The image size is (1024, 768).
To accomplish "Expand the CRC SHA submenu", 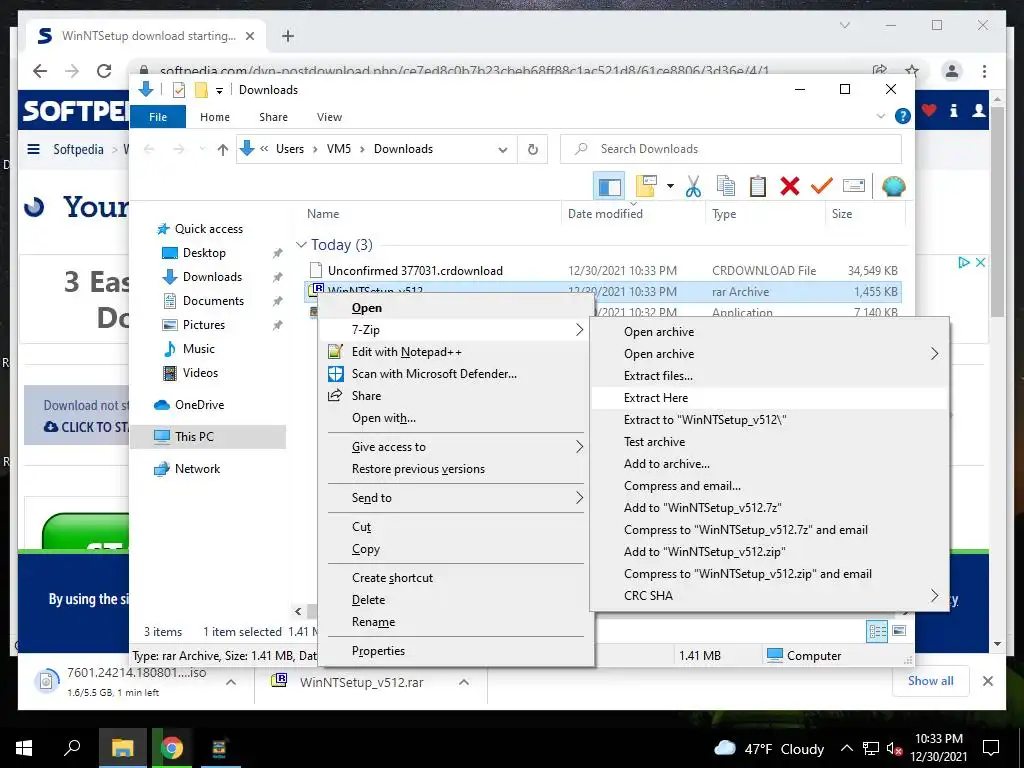I will (x=769, y=596).
